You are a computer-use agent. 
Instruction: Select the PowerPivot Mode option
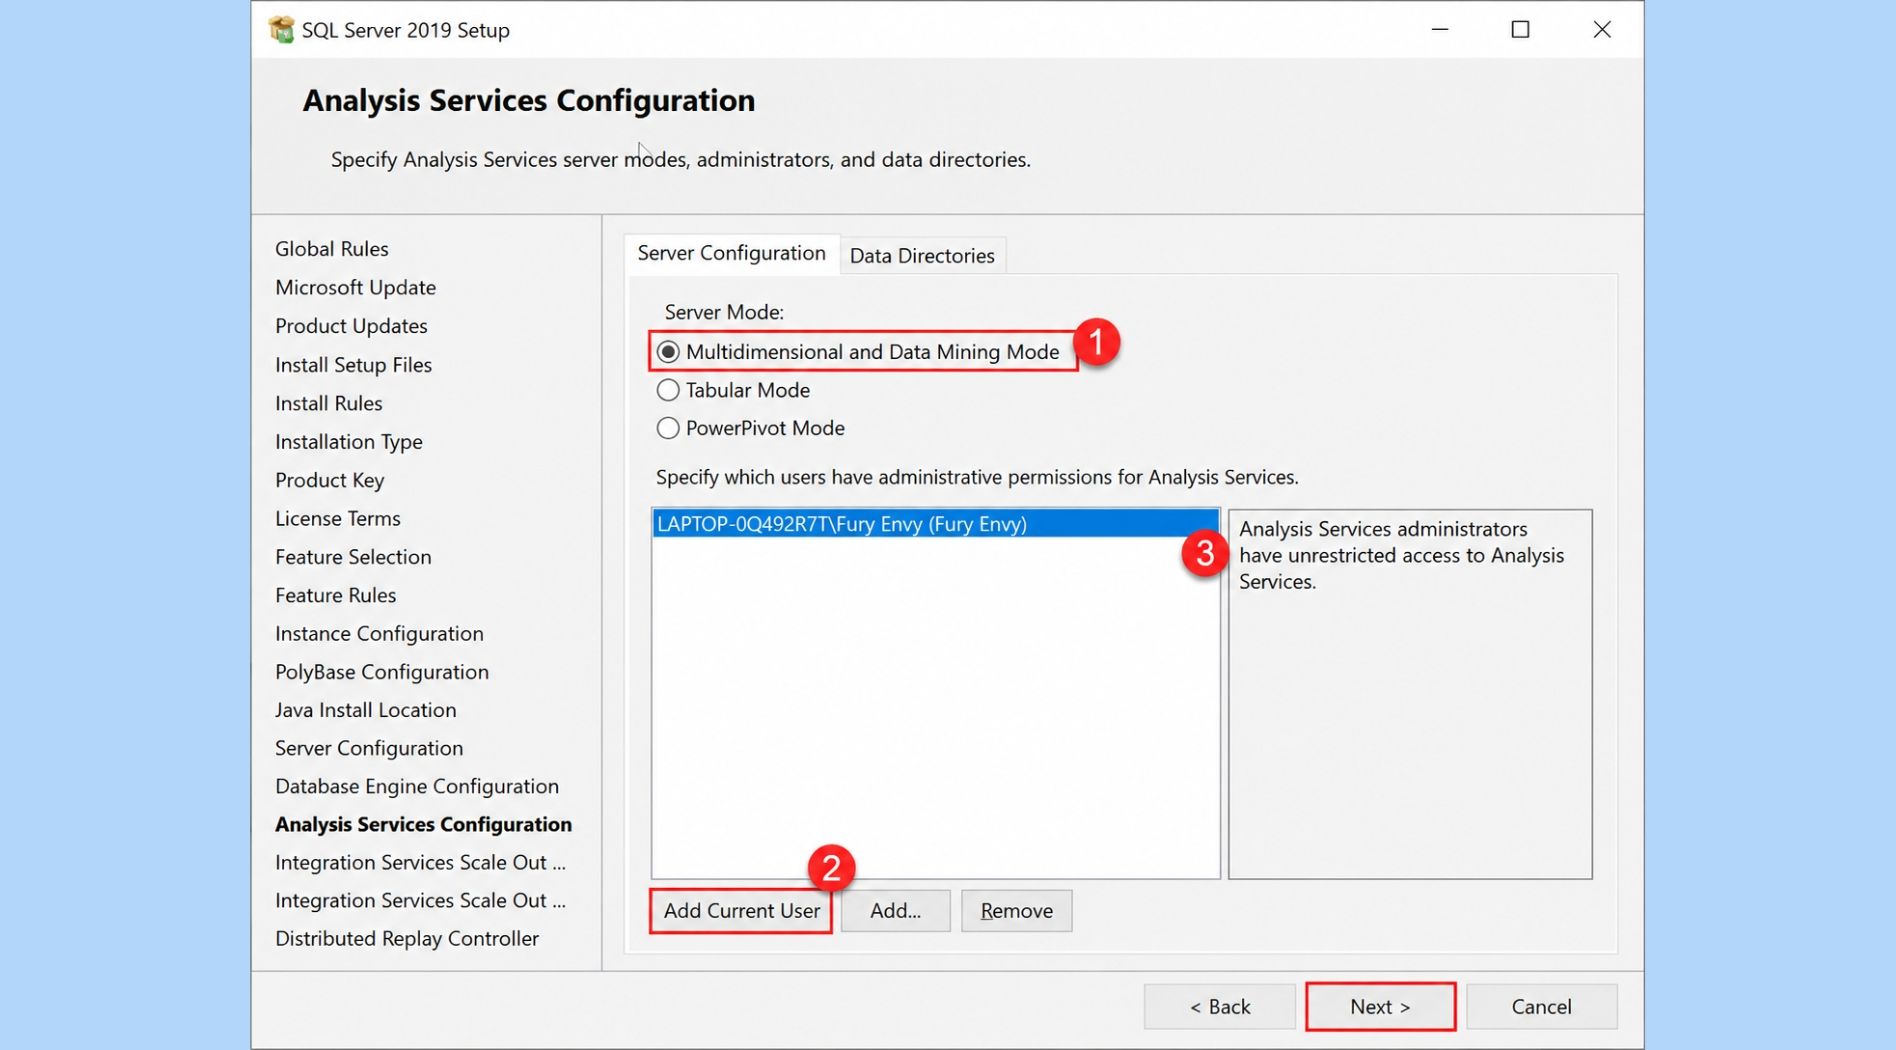click(750, 428)
